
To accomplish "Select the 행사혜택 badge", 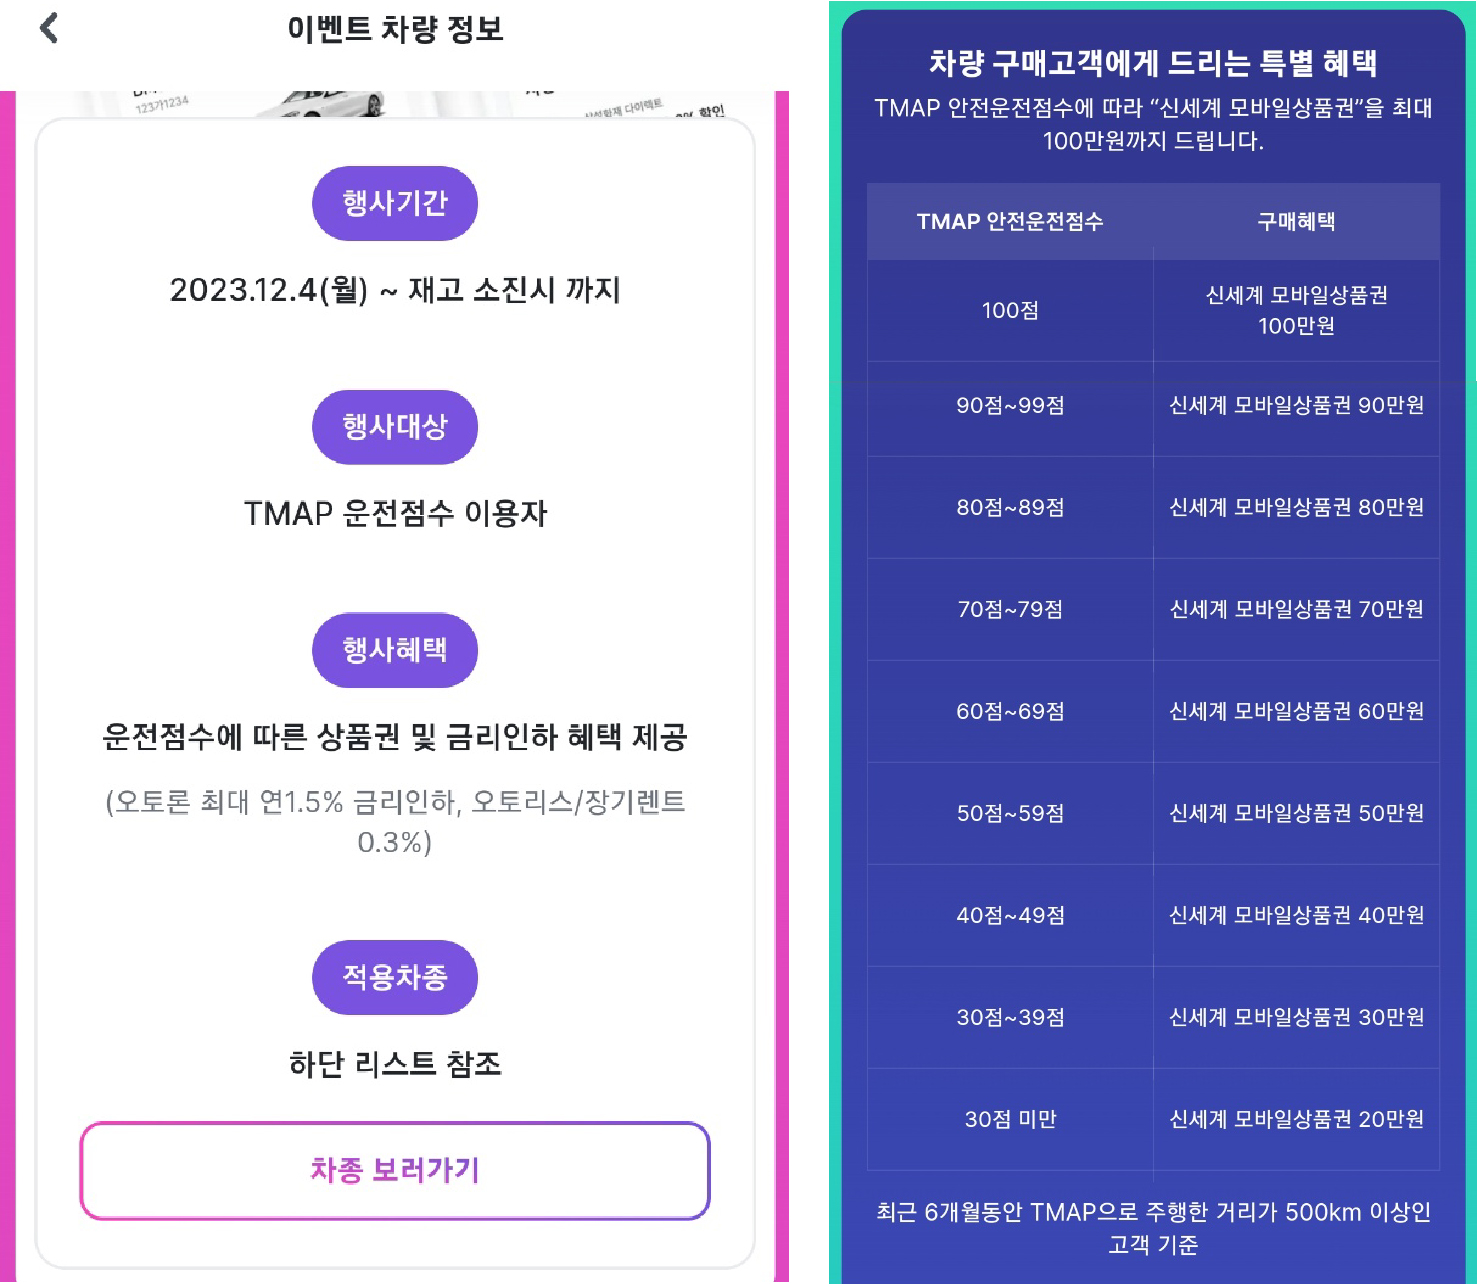I will pyautogui.click(x=395, y=650).
